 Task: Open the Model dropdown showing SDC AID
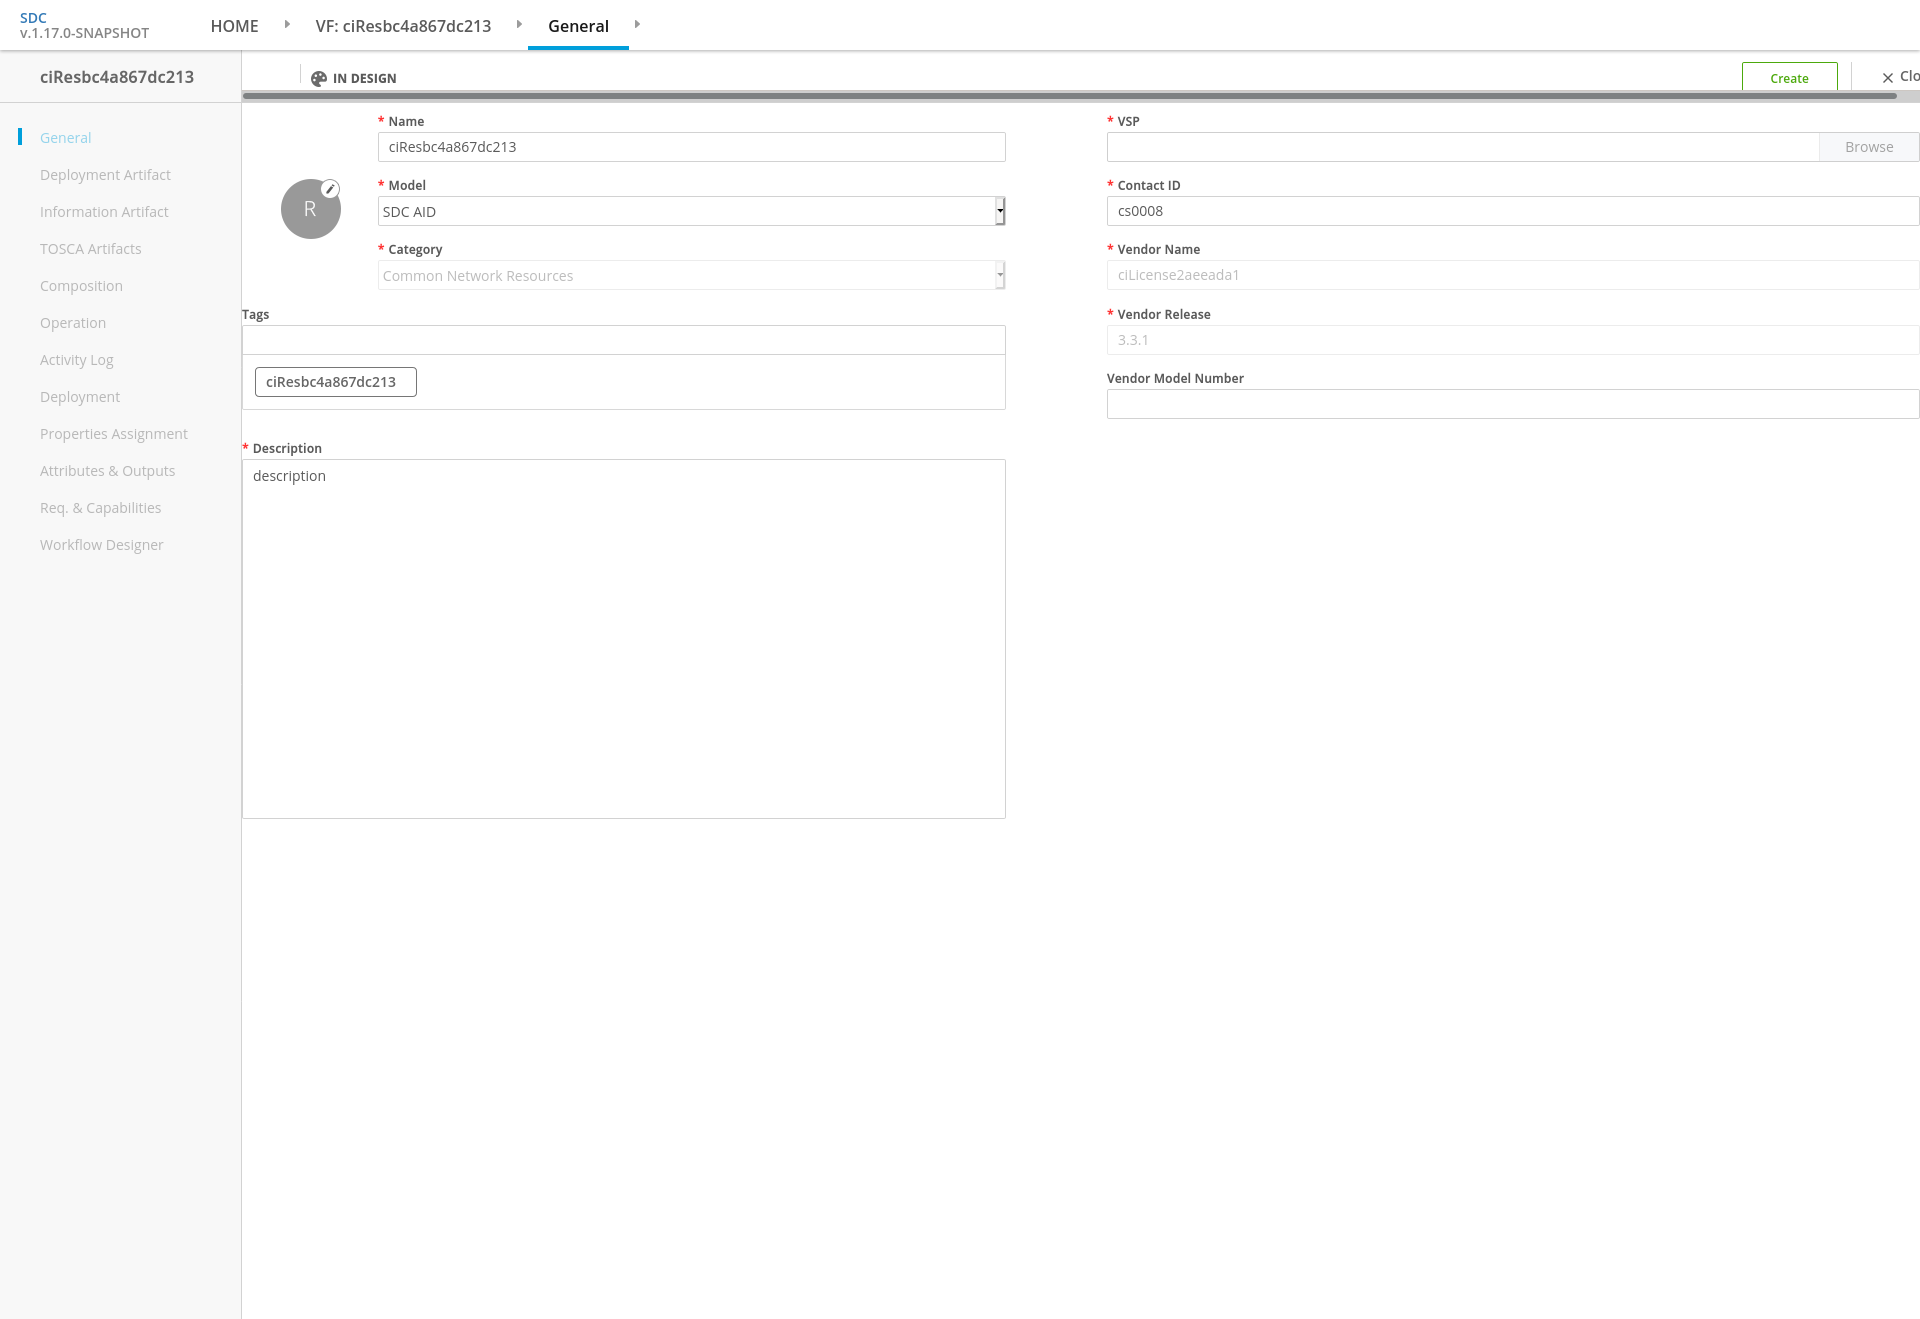point(691,211)
